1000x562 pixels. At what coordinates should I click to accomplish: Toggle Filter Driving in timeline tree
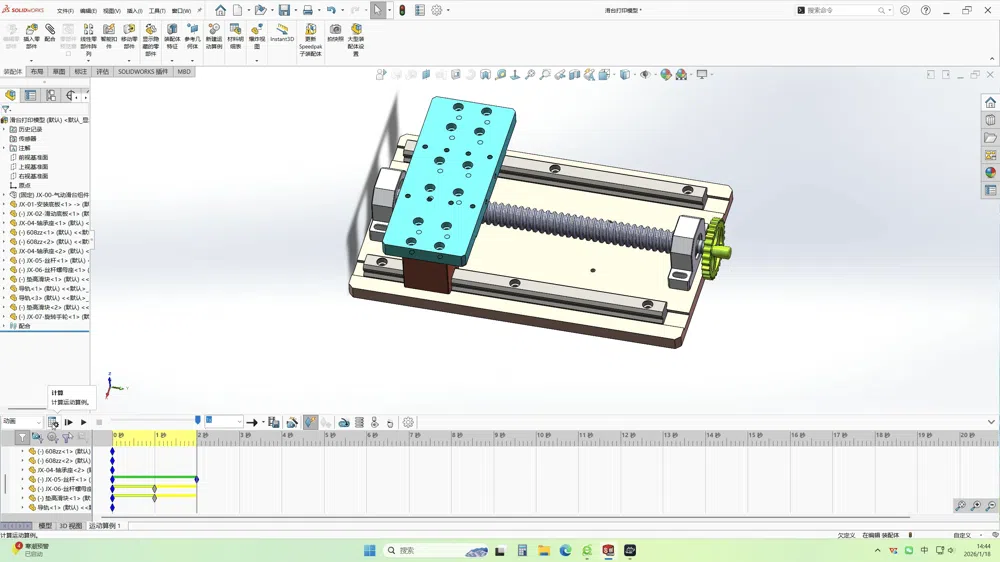52,438
